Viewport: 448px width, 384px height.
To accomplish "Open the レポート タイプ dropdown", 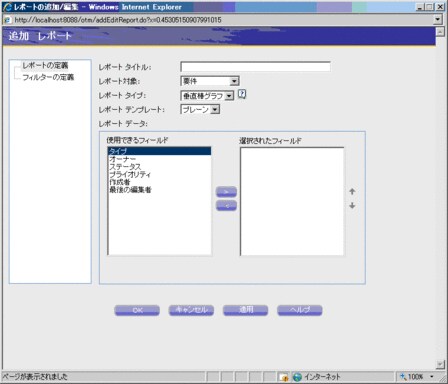I will [207, 96].
